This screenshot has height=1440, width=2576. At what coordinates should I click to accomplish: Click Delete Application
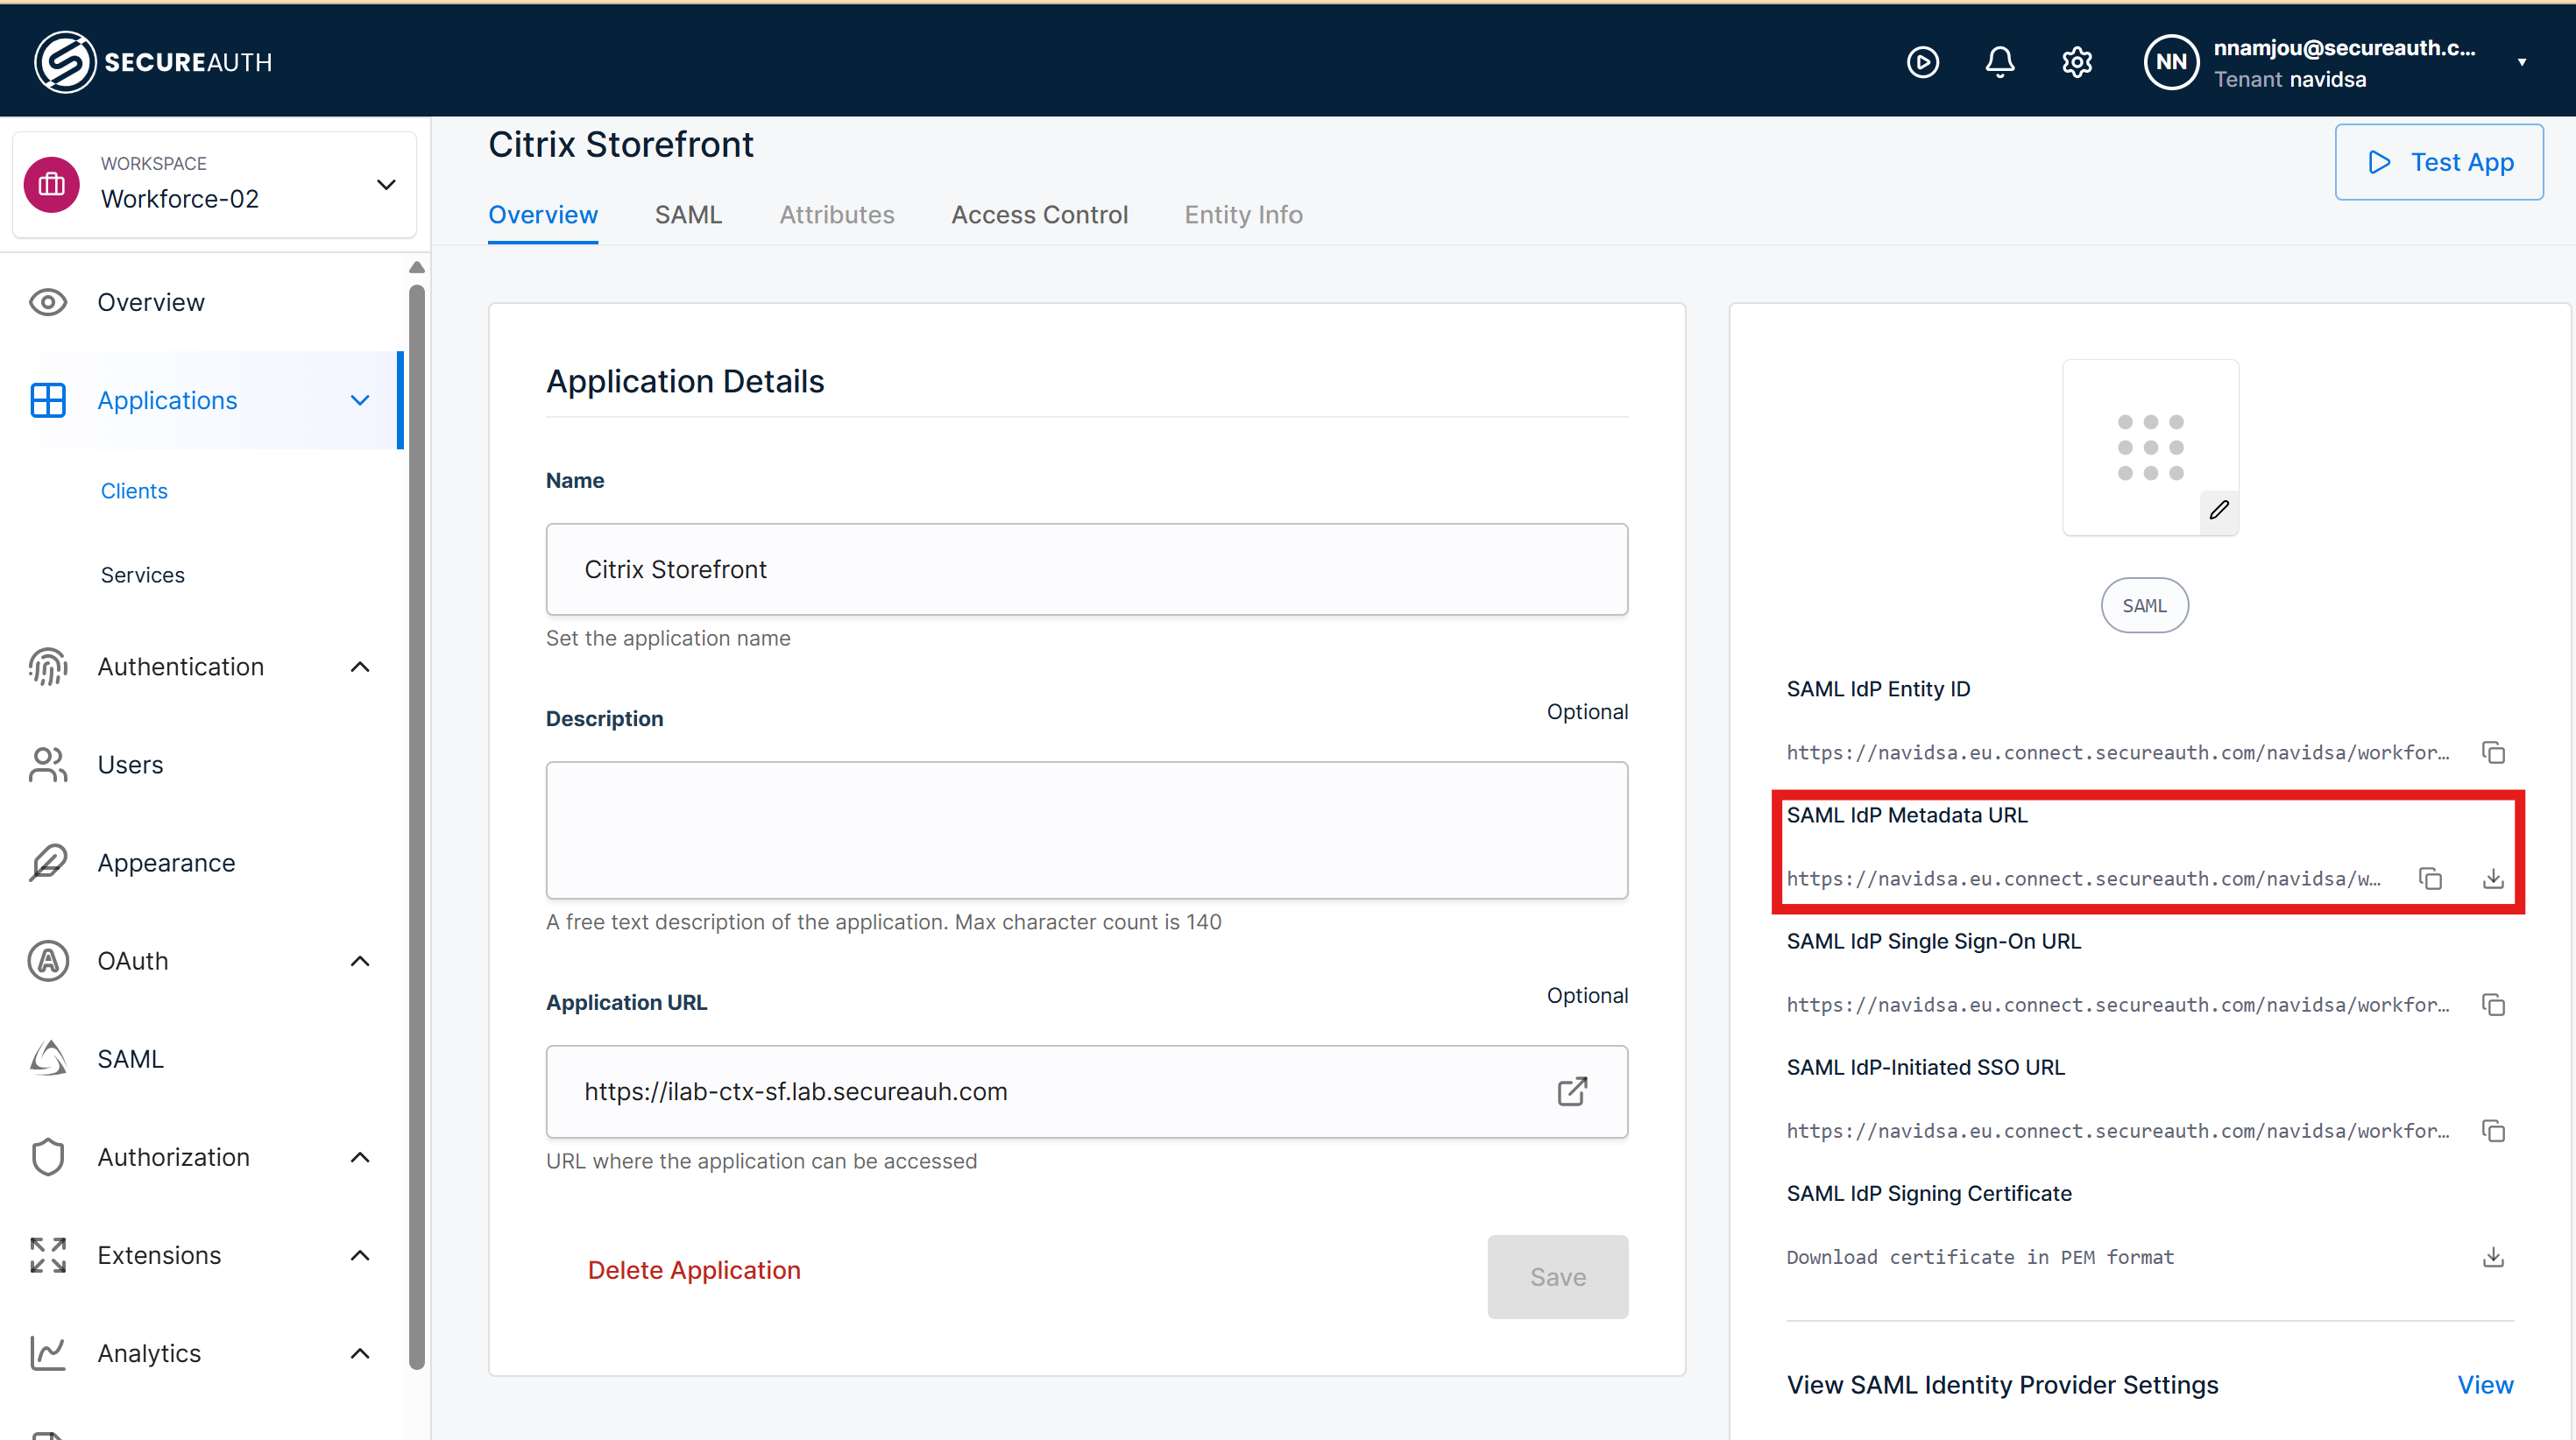[x=694, y=1270]
